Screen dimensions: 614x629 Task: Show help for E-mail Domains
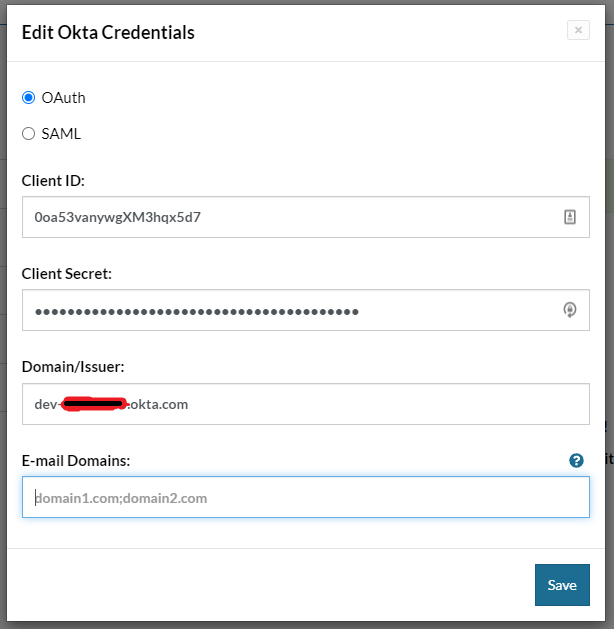click(x=576, y=461)
